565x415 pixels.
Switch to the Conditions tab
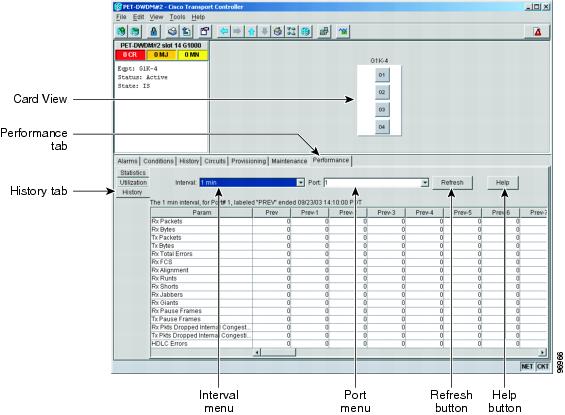158,161
